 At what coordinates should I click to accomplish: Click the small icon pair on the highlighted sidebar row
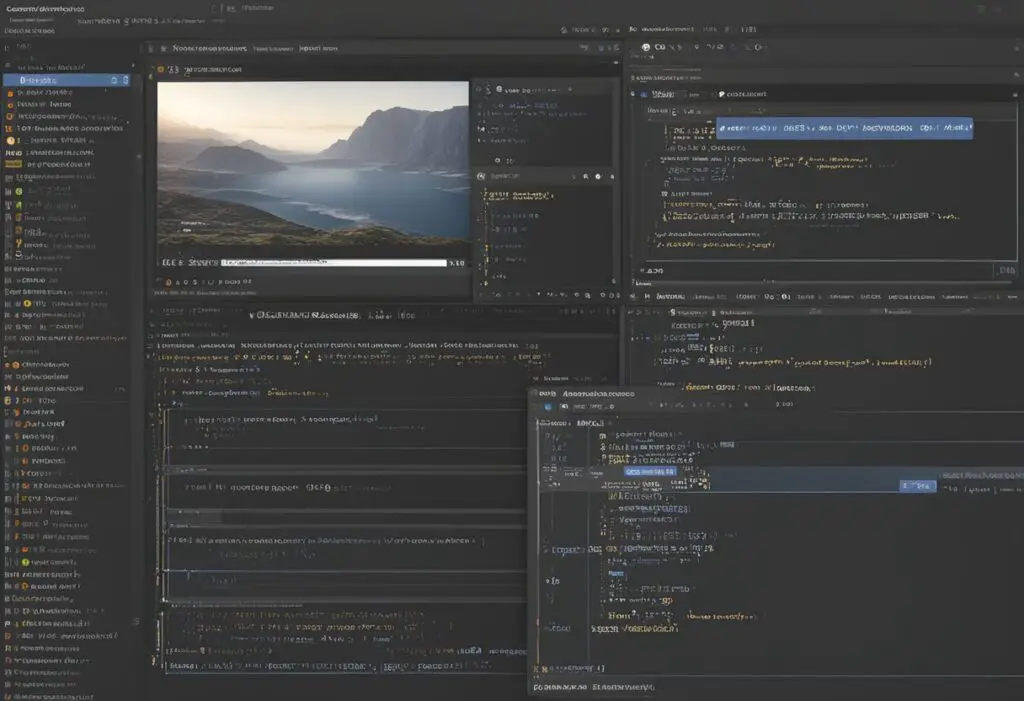point(120,80)
